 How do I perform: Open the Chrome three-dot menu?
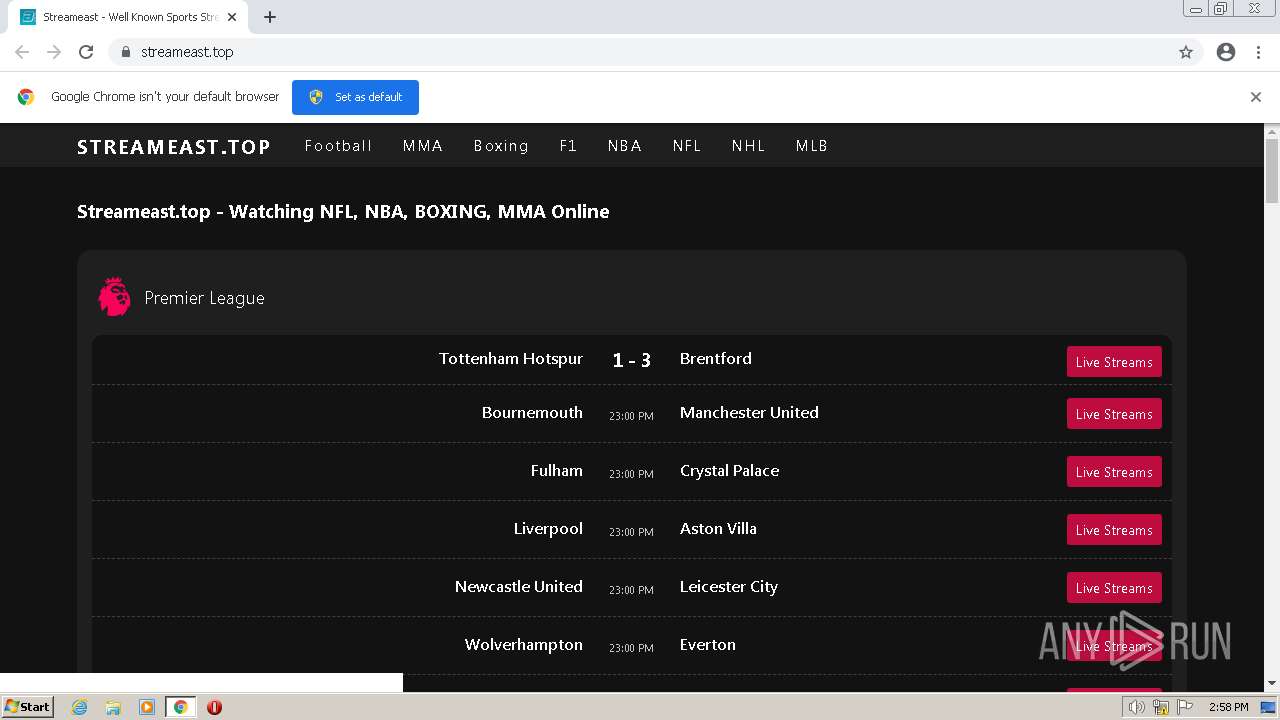point(1259,52)
